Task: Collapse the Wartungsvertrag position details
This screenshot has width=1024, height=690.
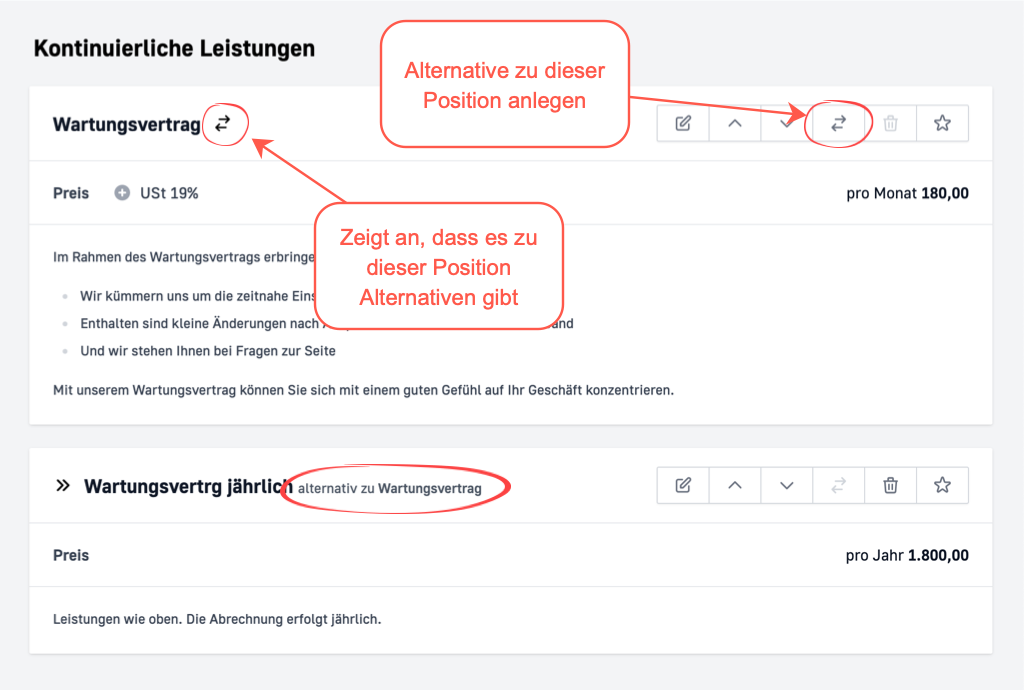Action: click(735, 123)
